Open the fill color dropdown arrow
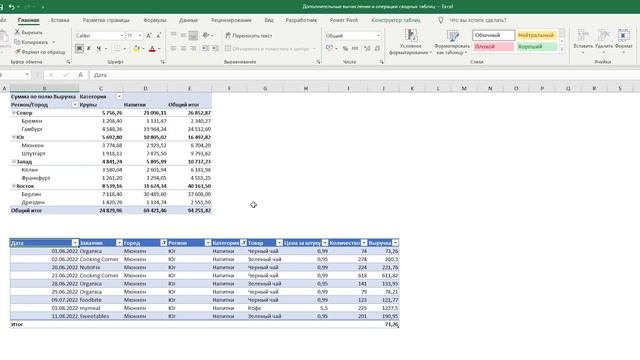 point(143,49)
